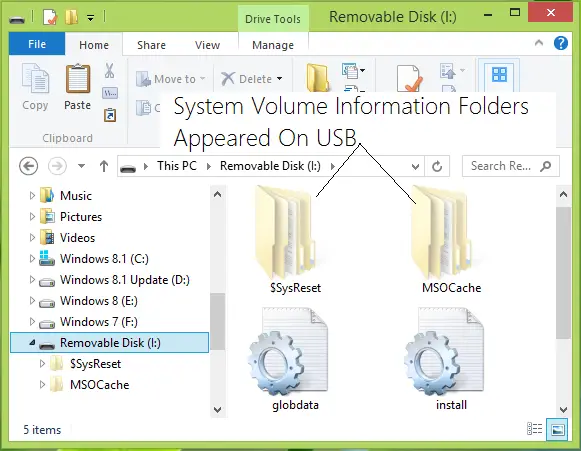581x451 pixels.
Task: Switch to details view in status bar
Action: [534, 429]
